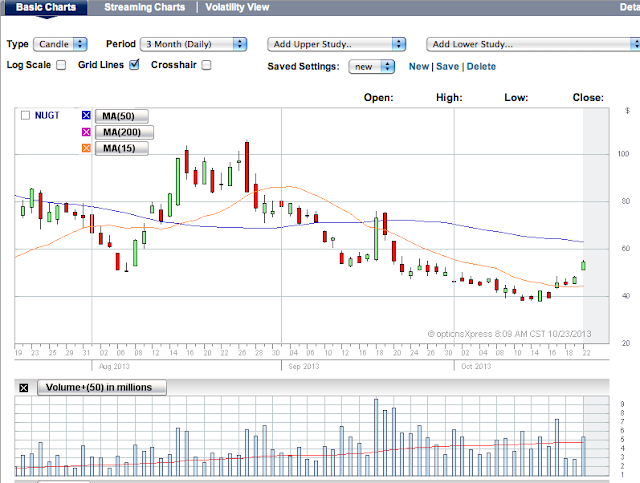Switch to the Streaming Charts tab

pyautogui.click(x=144, y=7)
